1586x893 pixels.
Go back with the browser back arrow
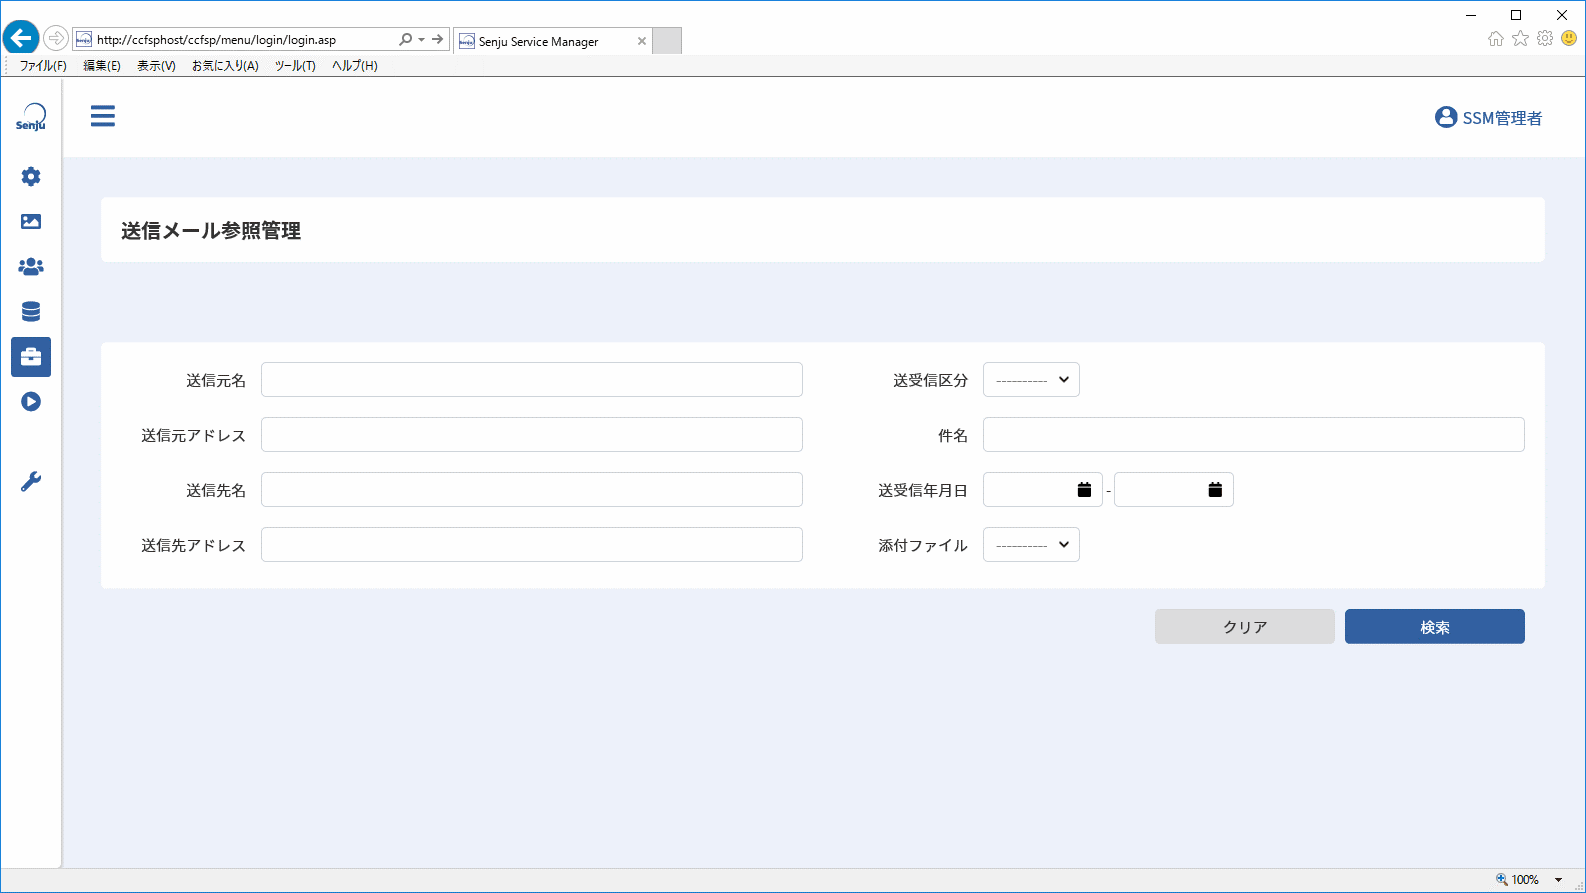click(21, 39)
